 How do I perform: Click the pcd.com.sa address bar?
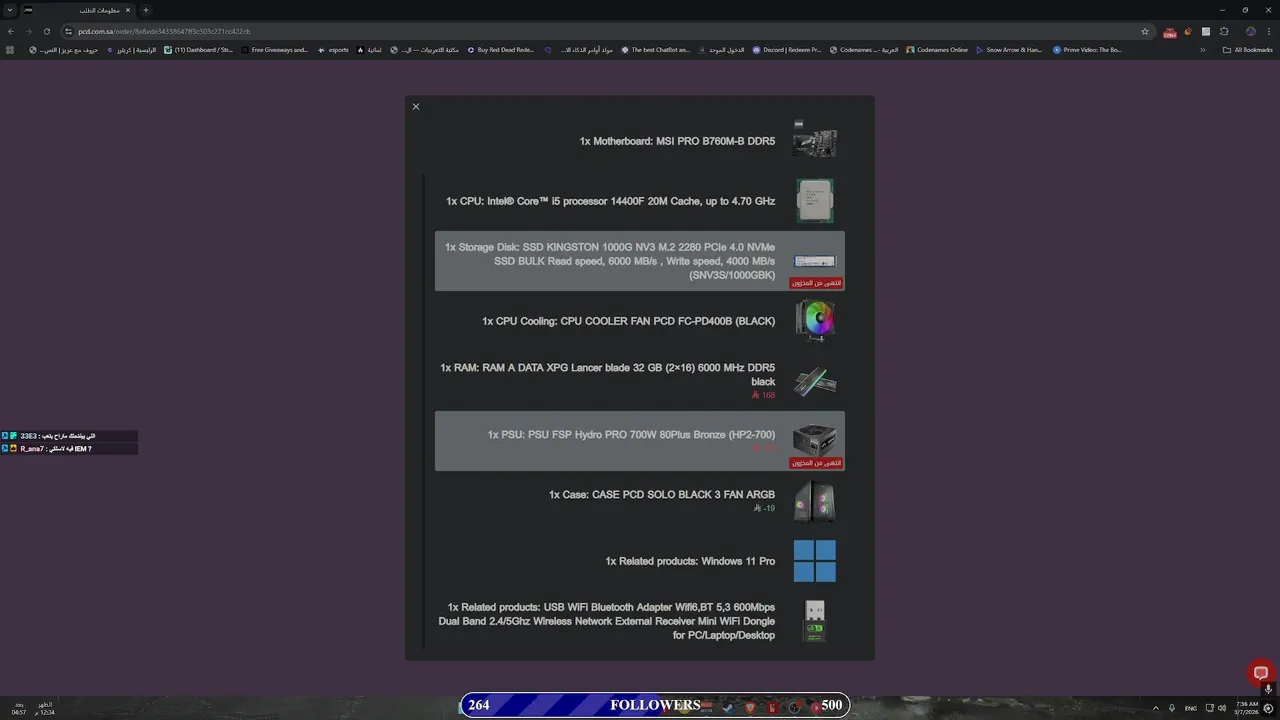pyautogui.click(x=600, y=31)
